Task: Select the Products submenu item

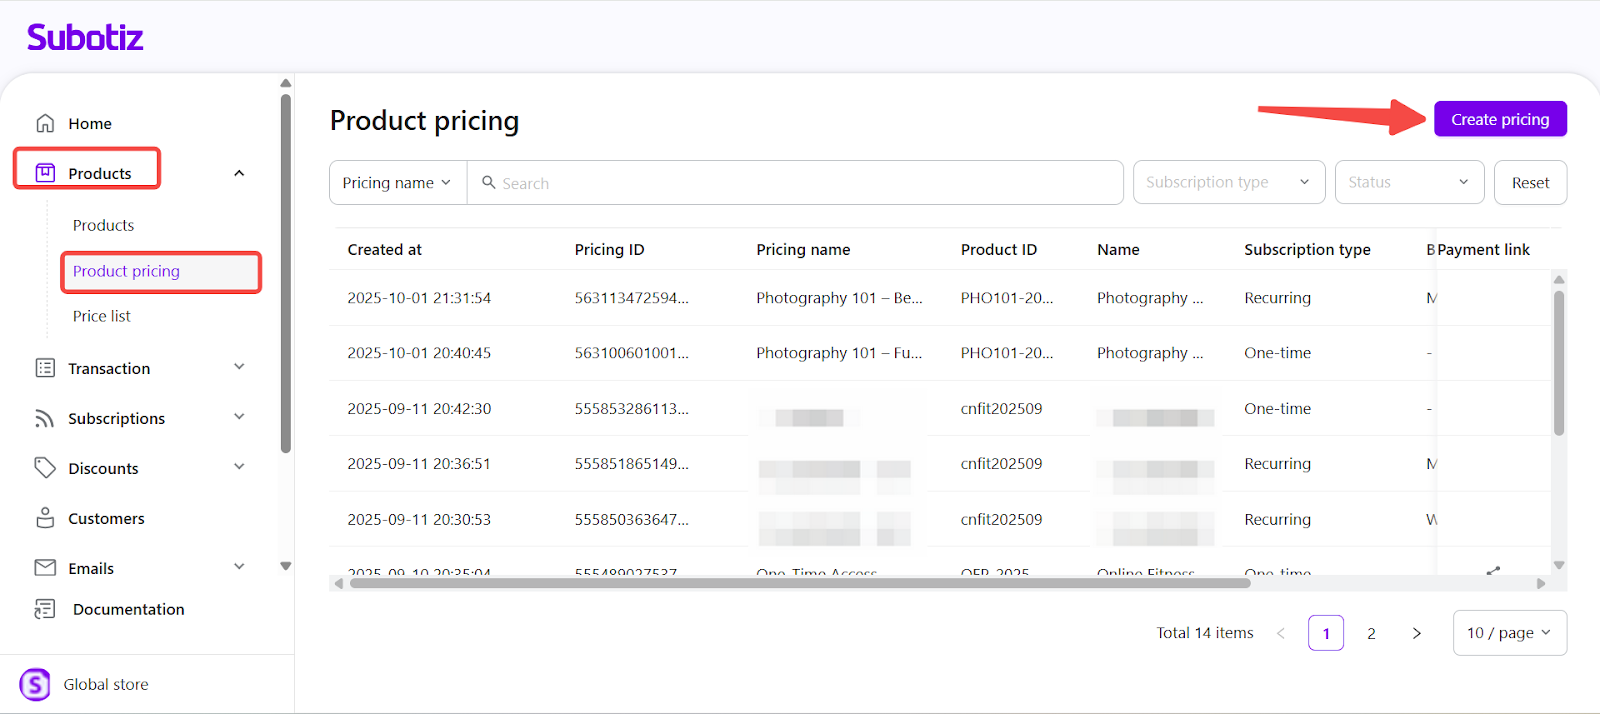Action: [x=103, y=225]
